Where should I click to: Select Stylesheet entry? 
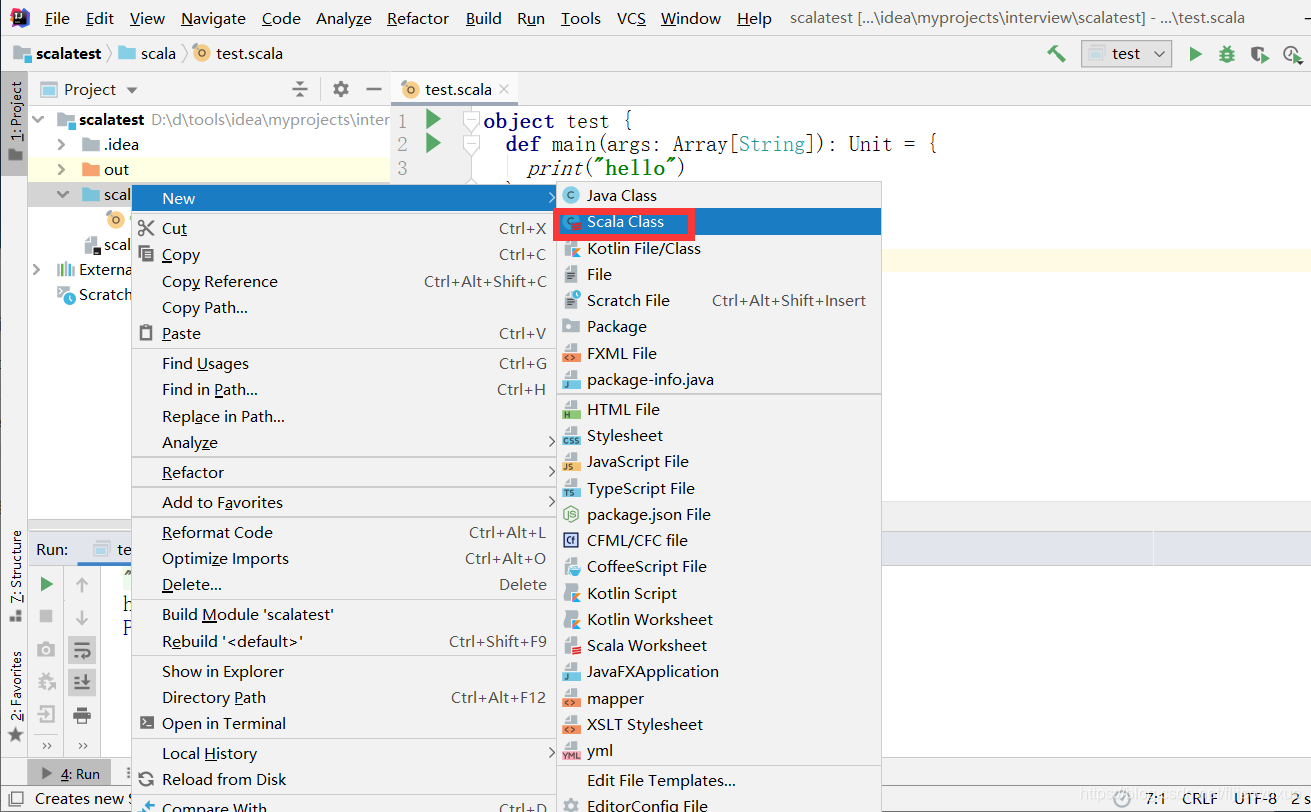coord(718,435)
